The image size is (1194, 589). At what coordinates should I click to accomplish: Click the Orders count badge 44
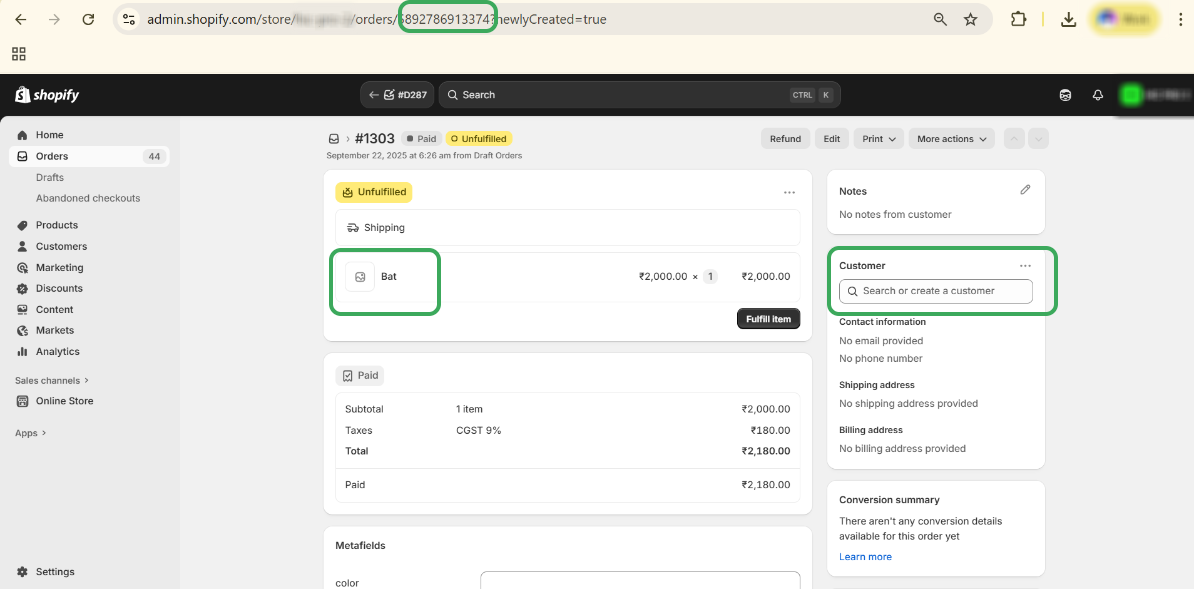(x=155, y=157)
